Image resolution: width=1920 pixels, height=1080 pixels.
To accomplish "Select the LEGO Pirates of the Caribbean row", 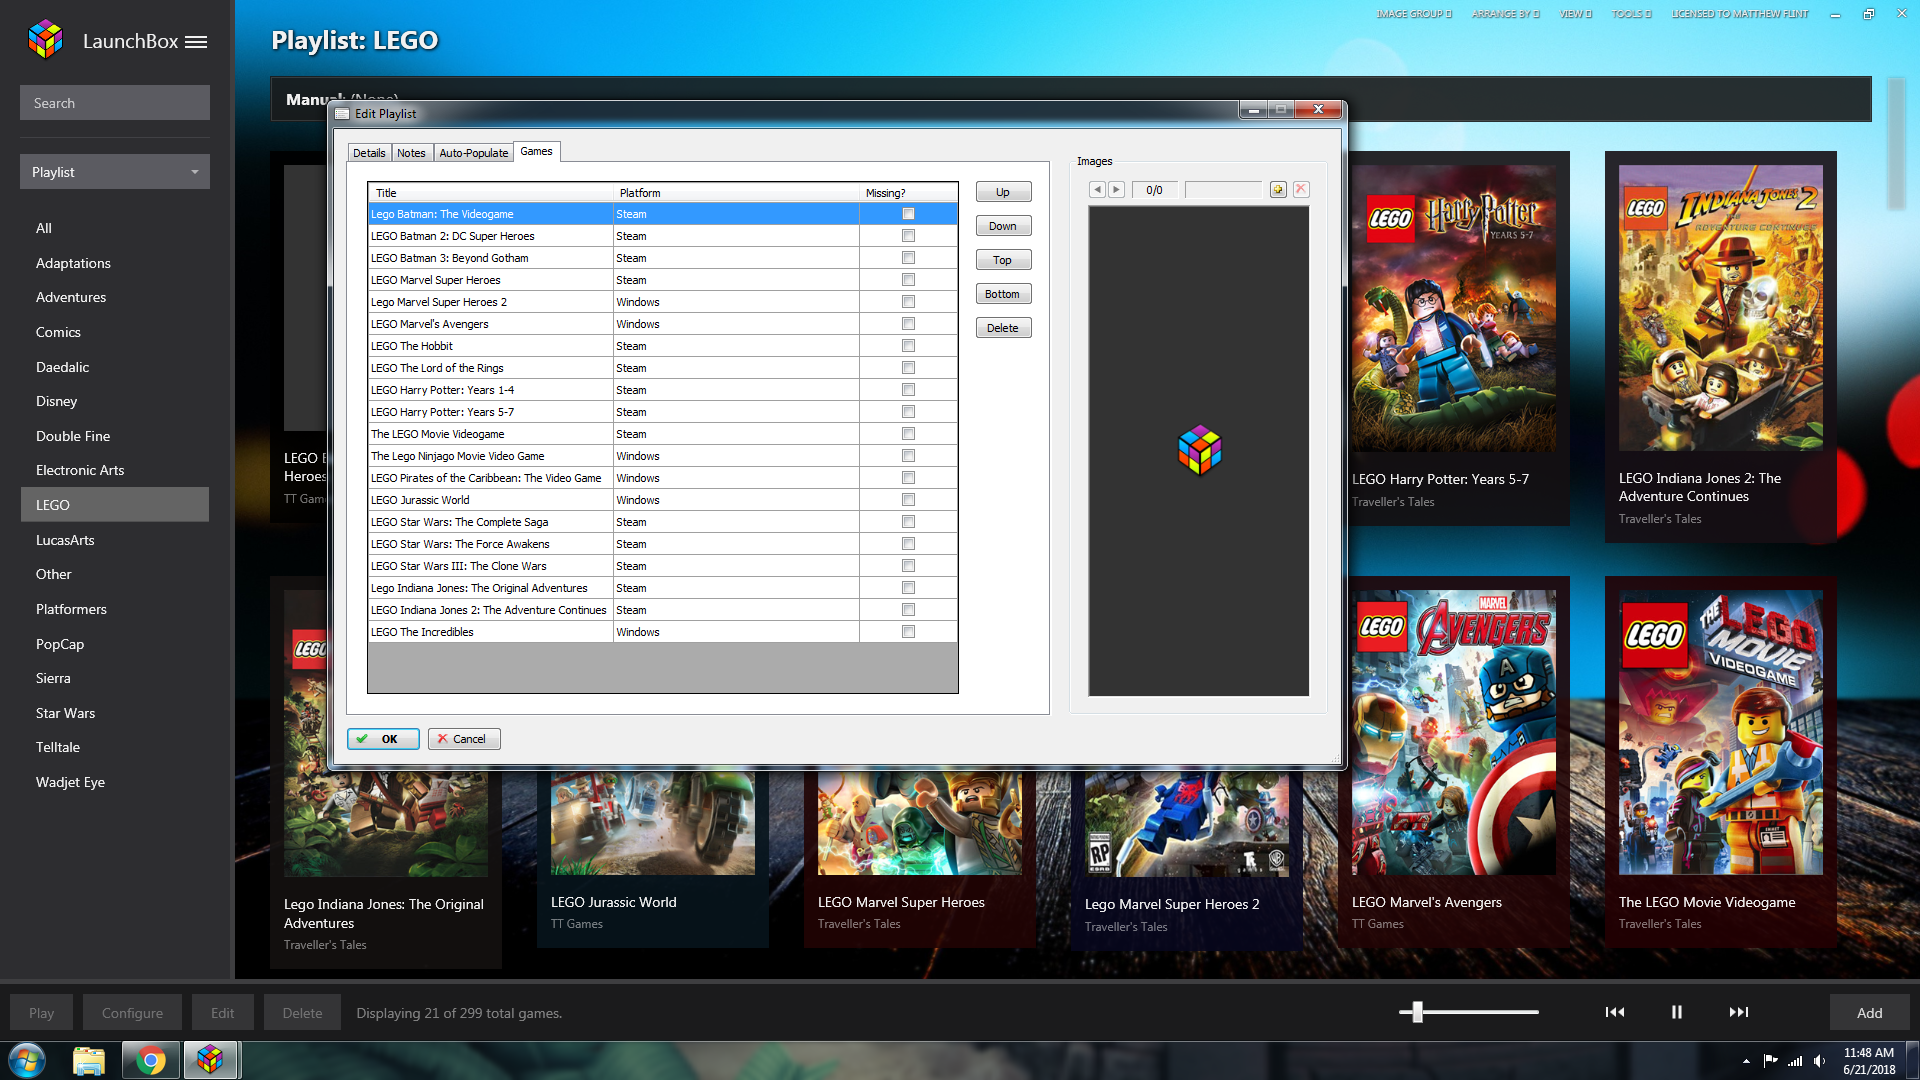I will tap(663, 478).
